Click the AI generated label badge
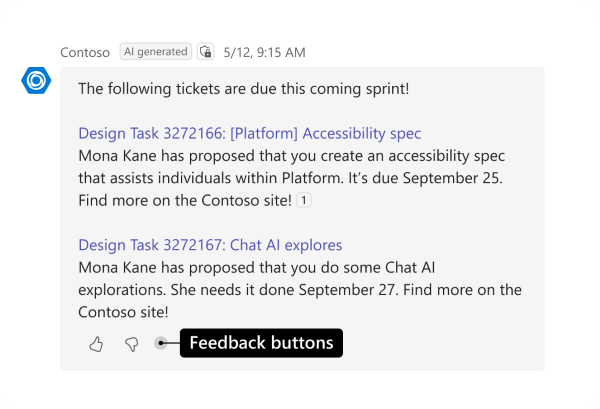600x409 pixels. [x=155, y=51]
